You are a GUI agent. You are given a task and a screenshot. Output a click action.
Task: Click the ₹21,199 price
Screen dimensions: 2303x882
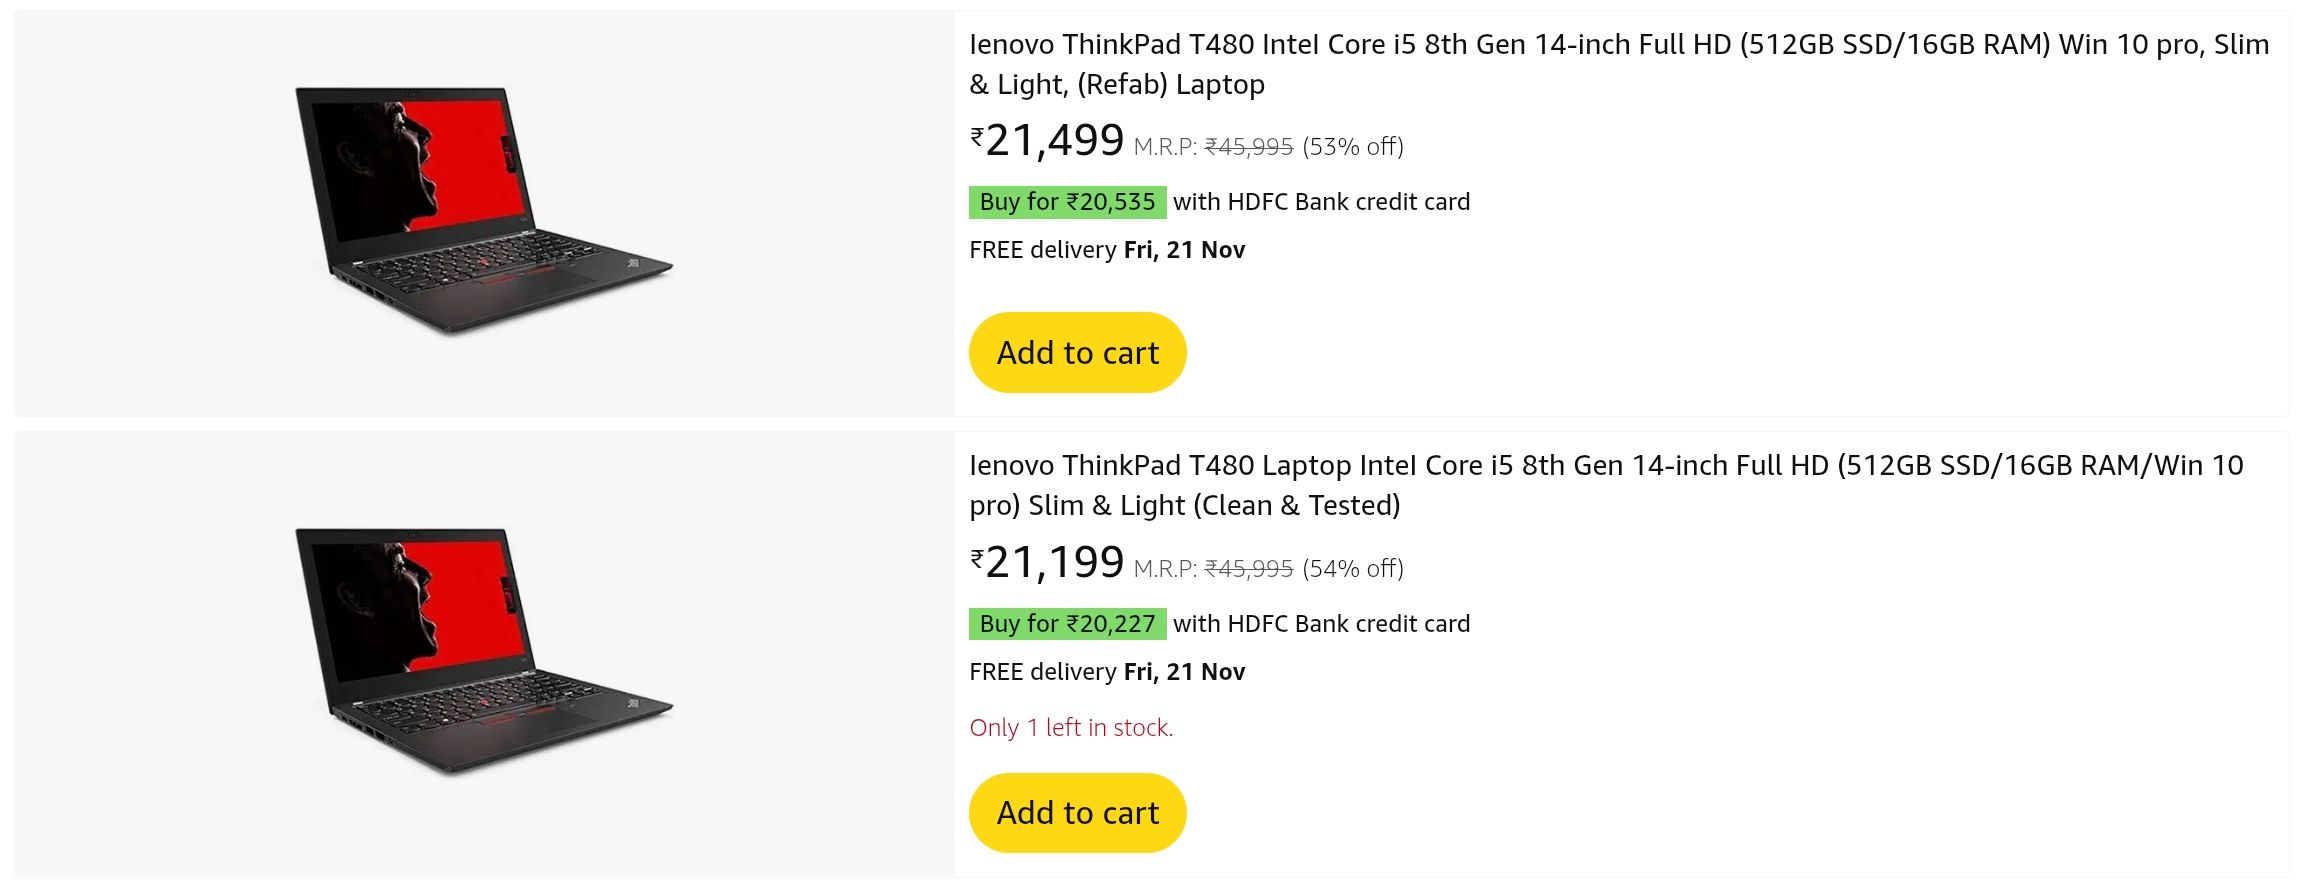coord(1054,563)
